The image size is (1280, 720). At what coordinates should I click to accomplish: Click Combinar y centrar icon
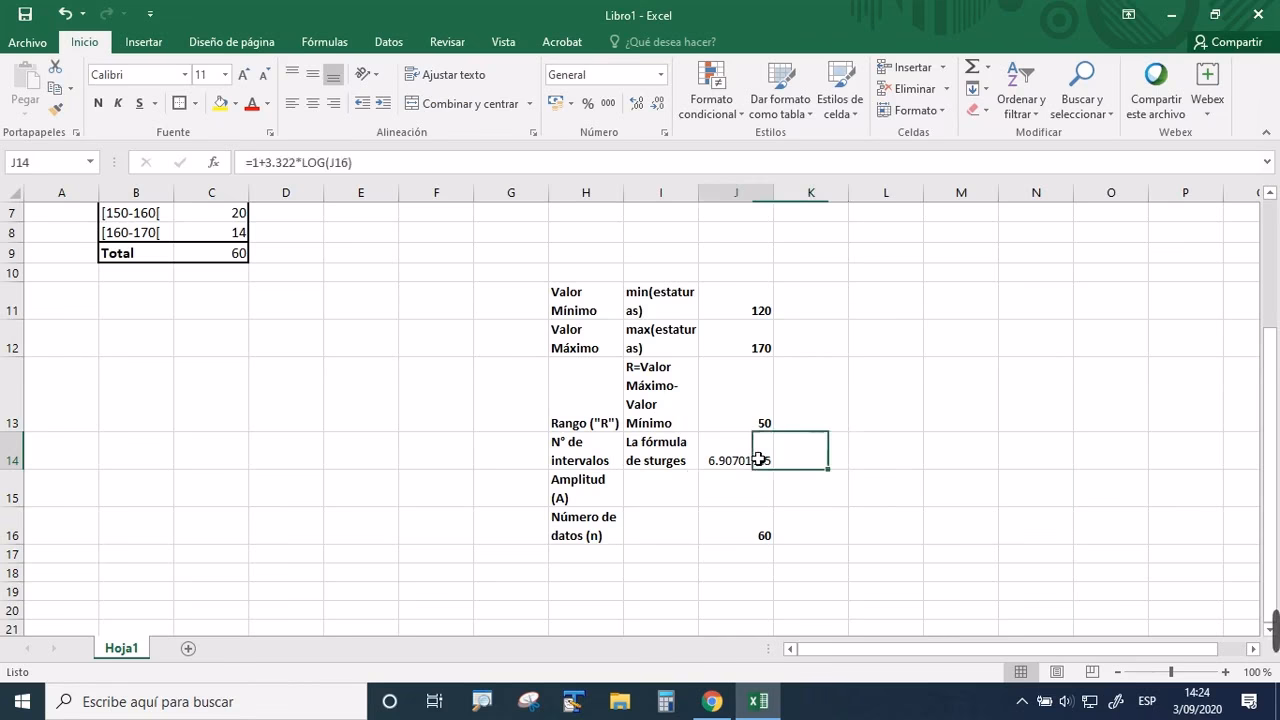[x=413, y=103]
